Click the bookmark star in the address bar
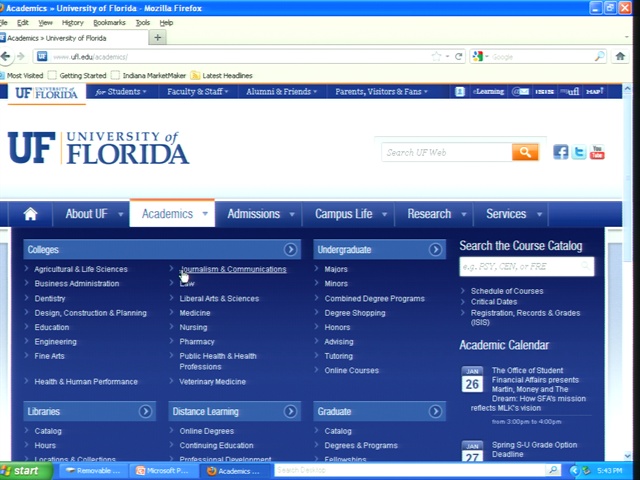This screenshot has width=640, height=480. coord(436,56)
